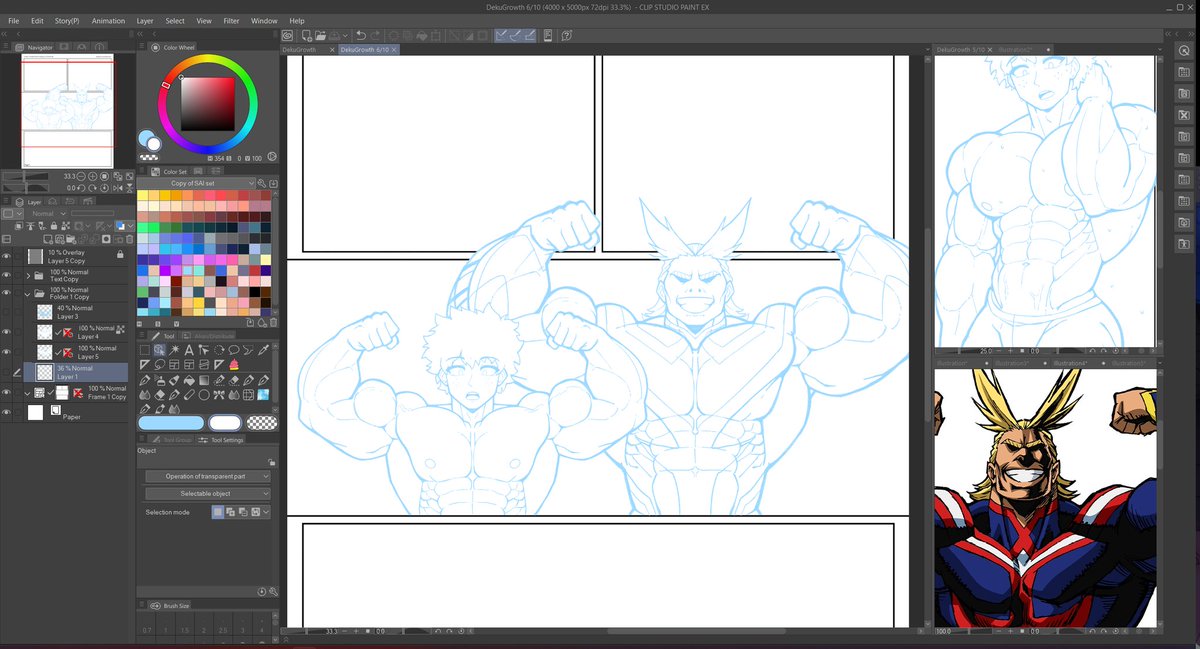Open the Selectable object dropdown
The width and height of the screenshot is (1200, 649).
pyautogui.click(x=208, y=494)
